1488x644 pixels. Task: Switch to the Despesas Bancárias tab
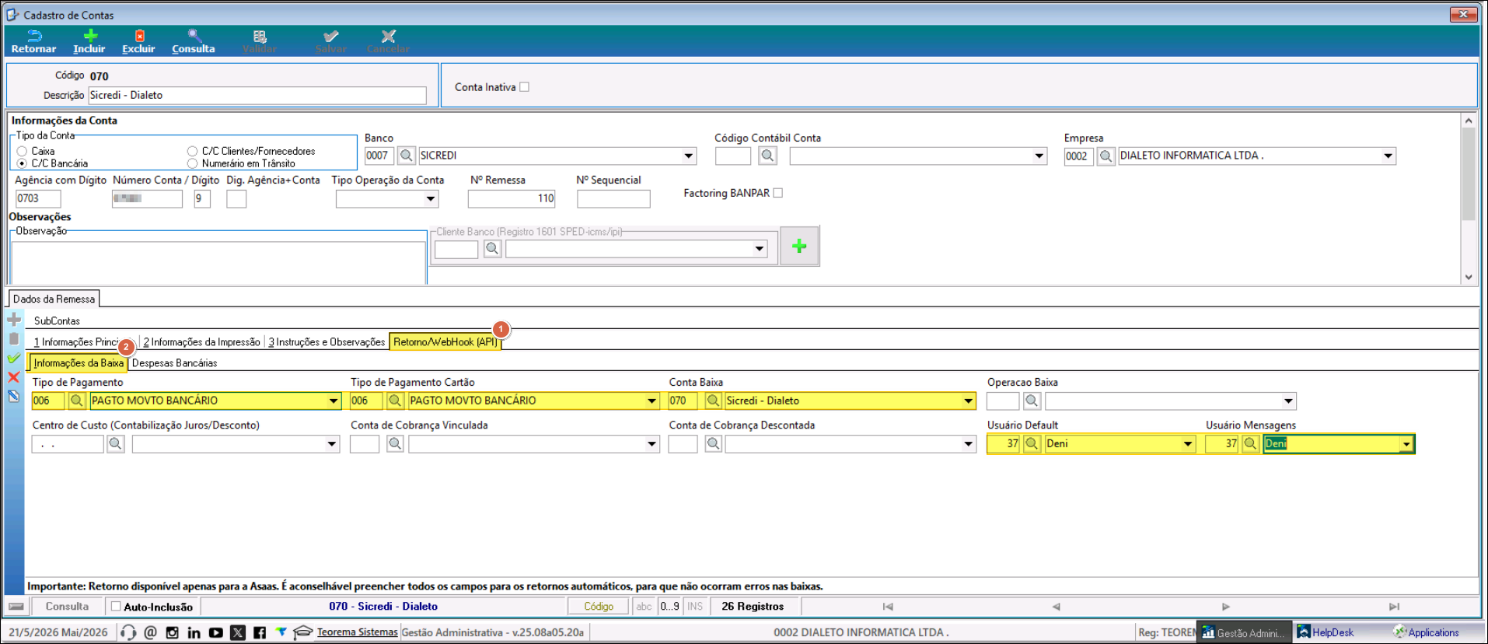175,363
